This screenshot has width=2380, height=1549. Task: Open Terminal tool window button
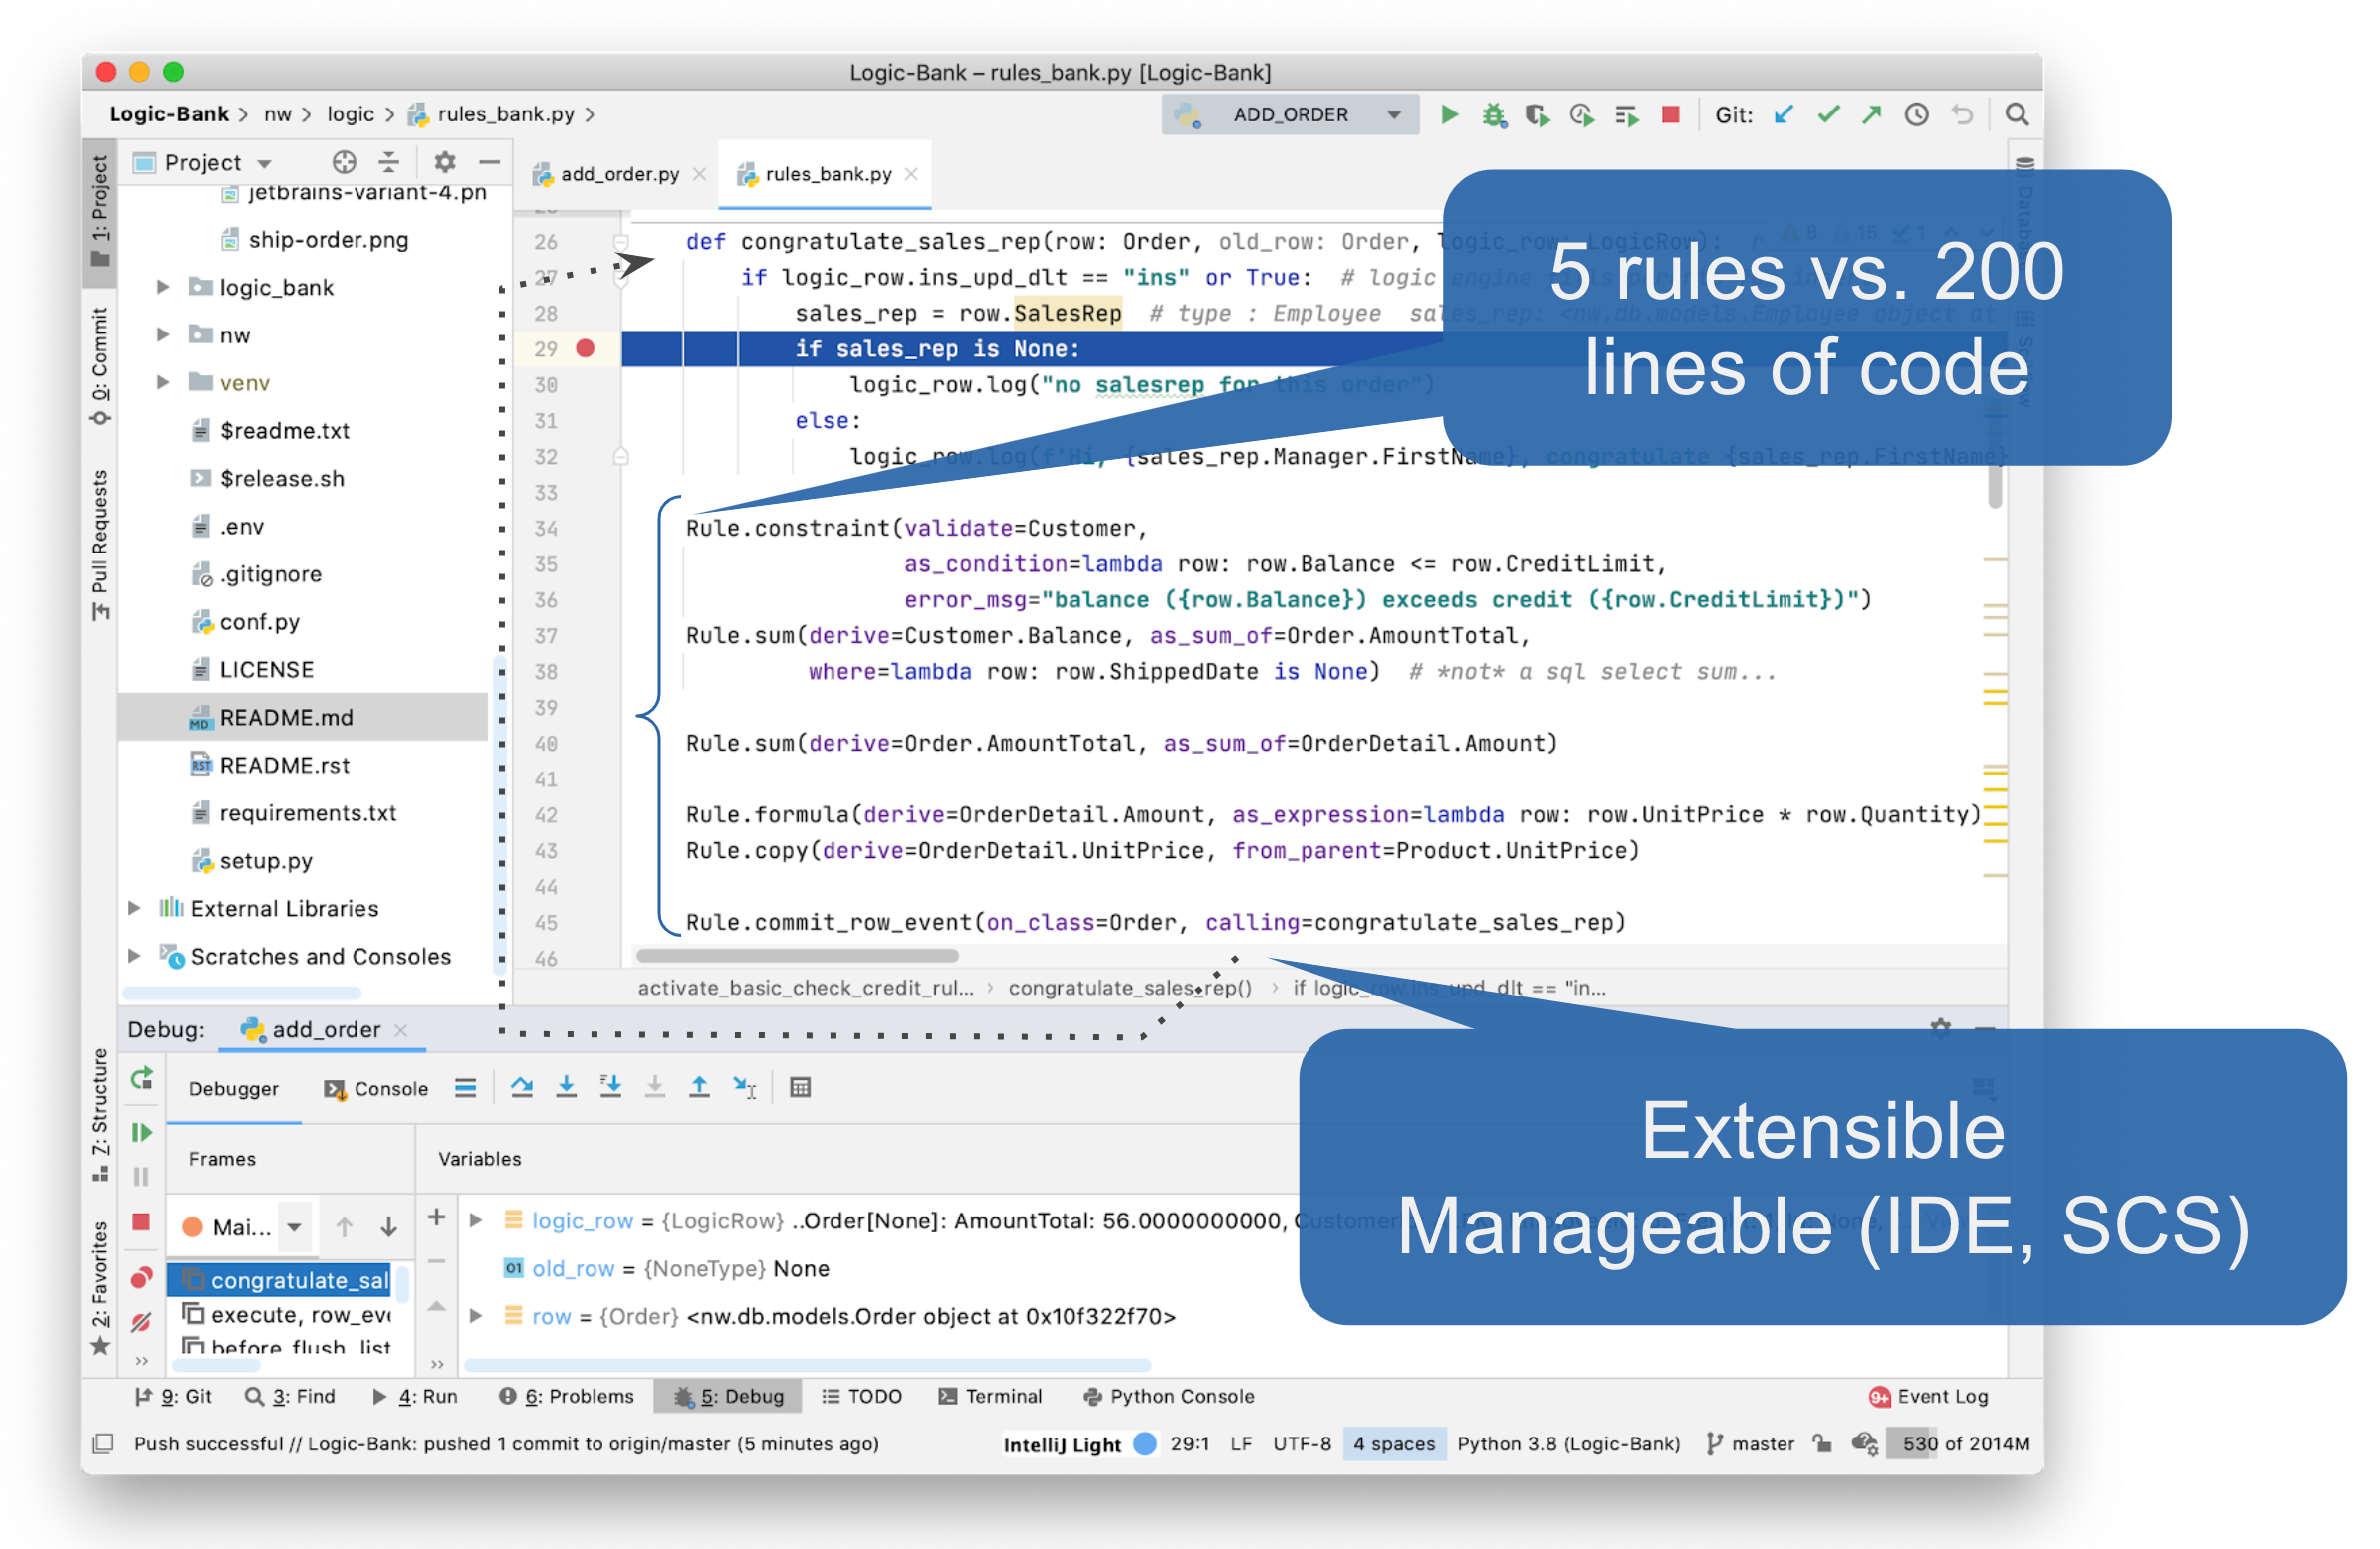coord(990,1395)
